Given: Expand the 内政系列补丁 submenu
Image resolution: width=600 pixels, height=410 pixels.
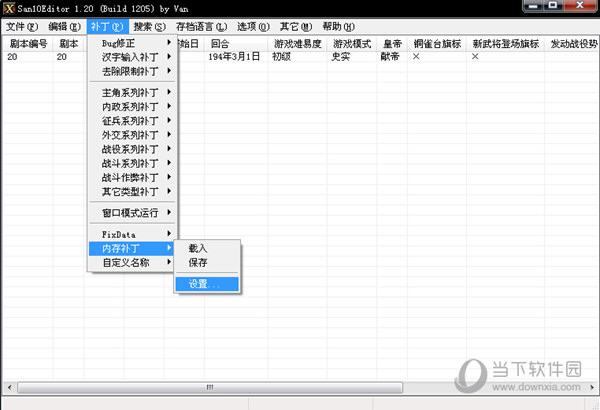Looking at the screenshot, I should [132, 106].
